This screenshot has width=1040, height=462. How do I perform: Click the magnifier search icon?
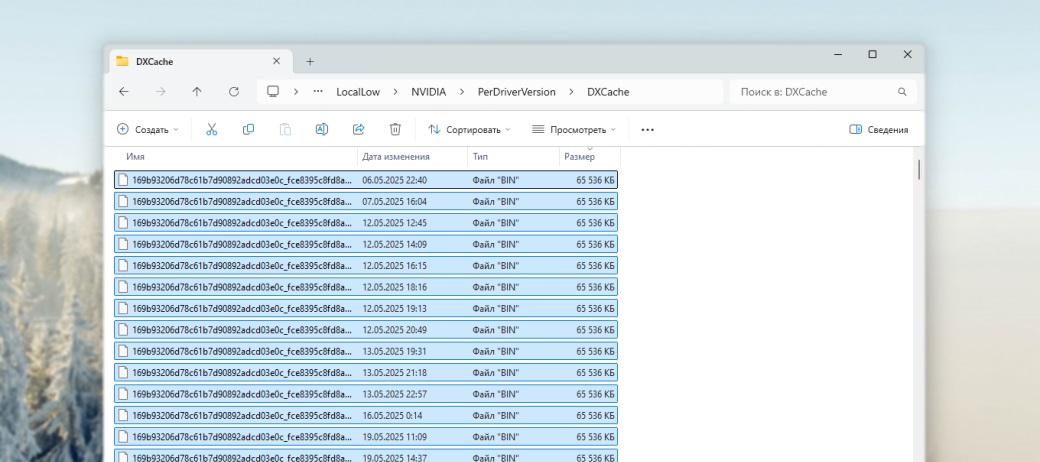pos(902,92)
